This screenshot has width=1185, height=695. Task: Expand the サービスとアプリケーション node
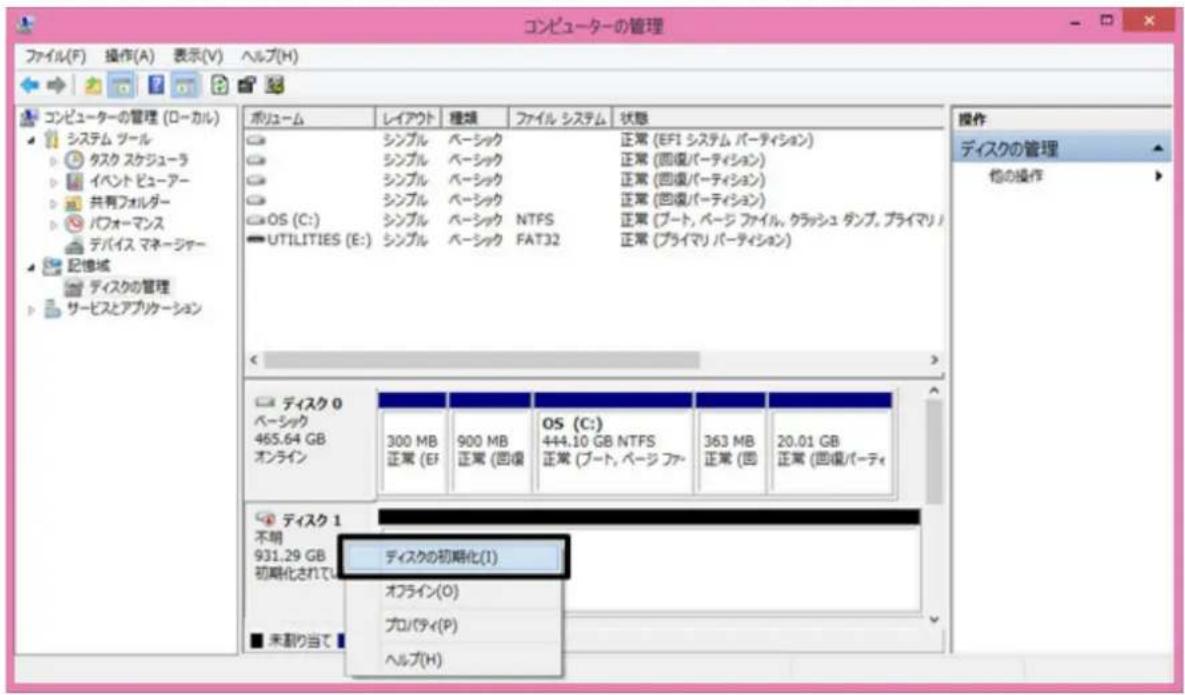32,310
